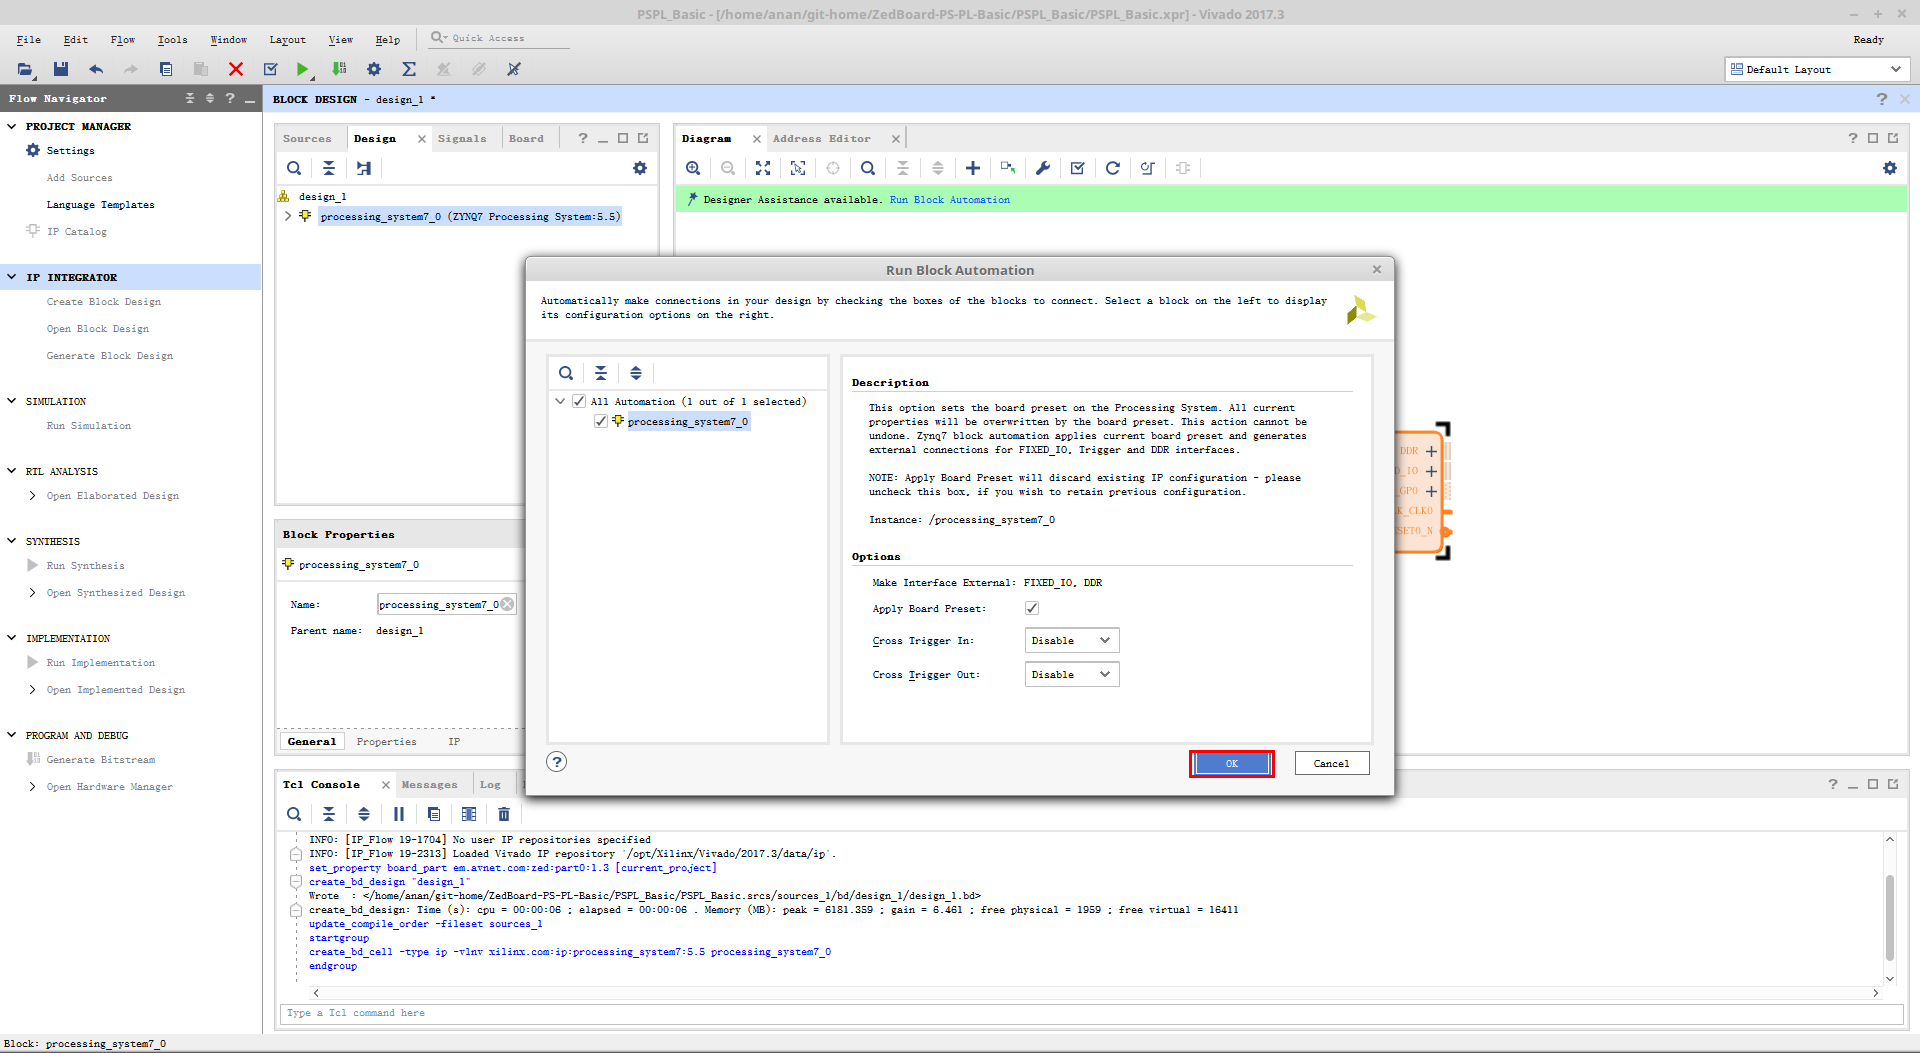
Task: Click Run Implementation in navigator
Action: 100,663
